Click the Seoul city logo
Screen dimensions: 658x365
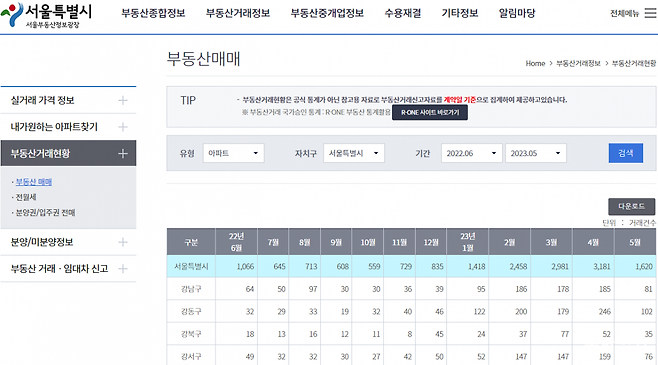pos(46,15)
